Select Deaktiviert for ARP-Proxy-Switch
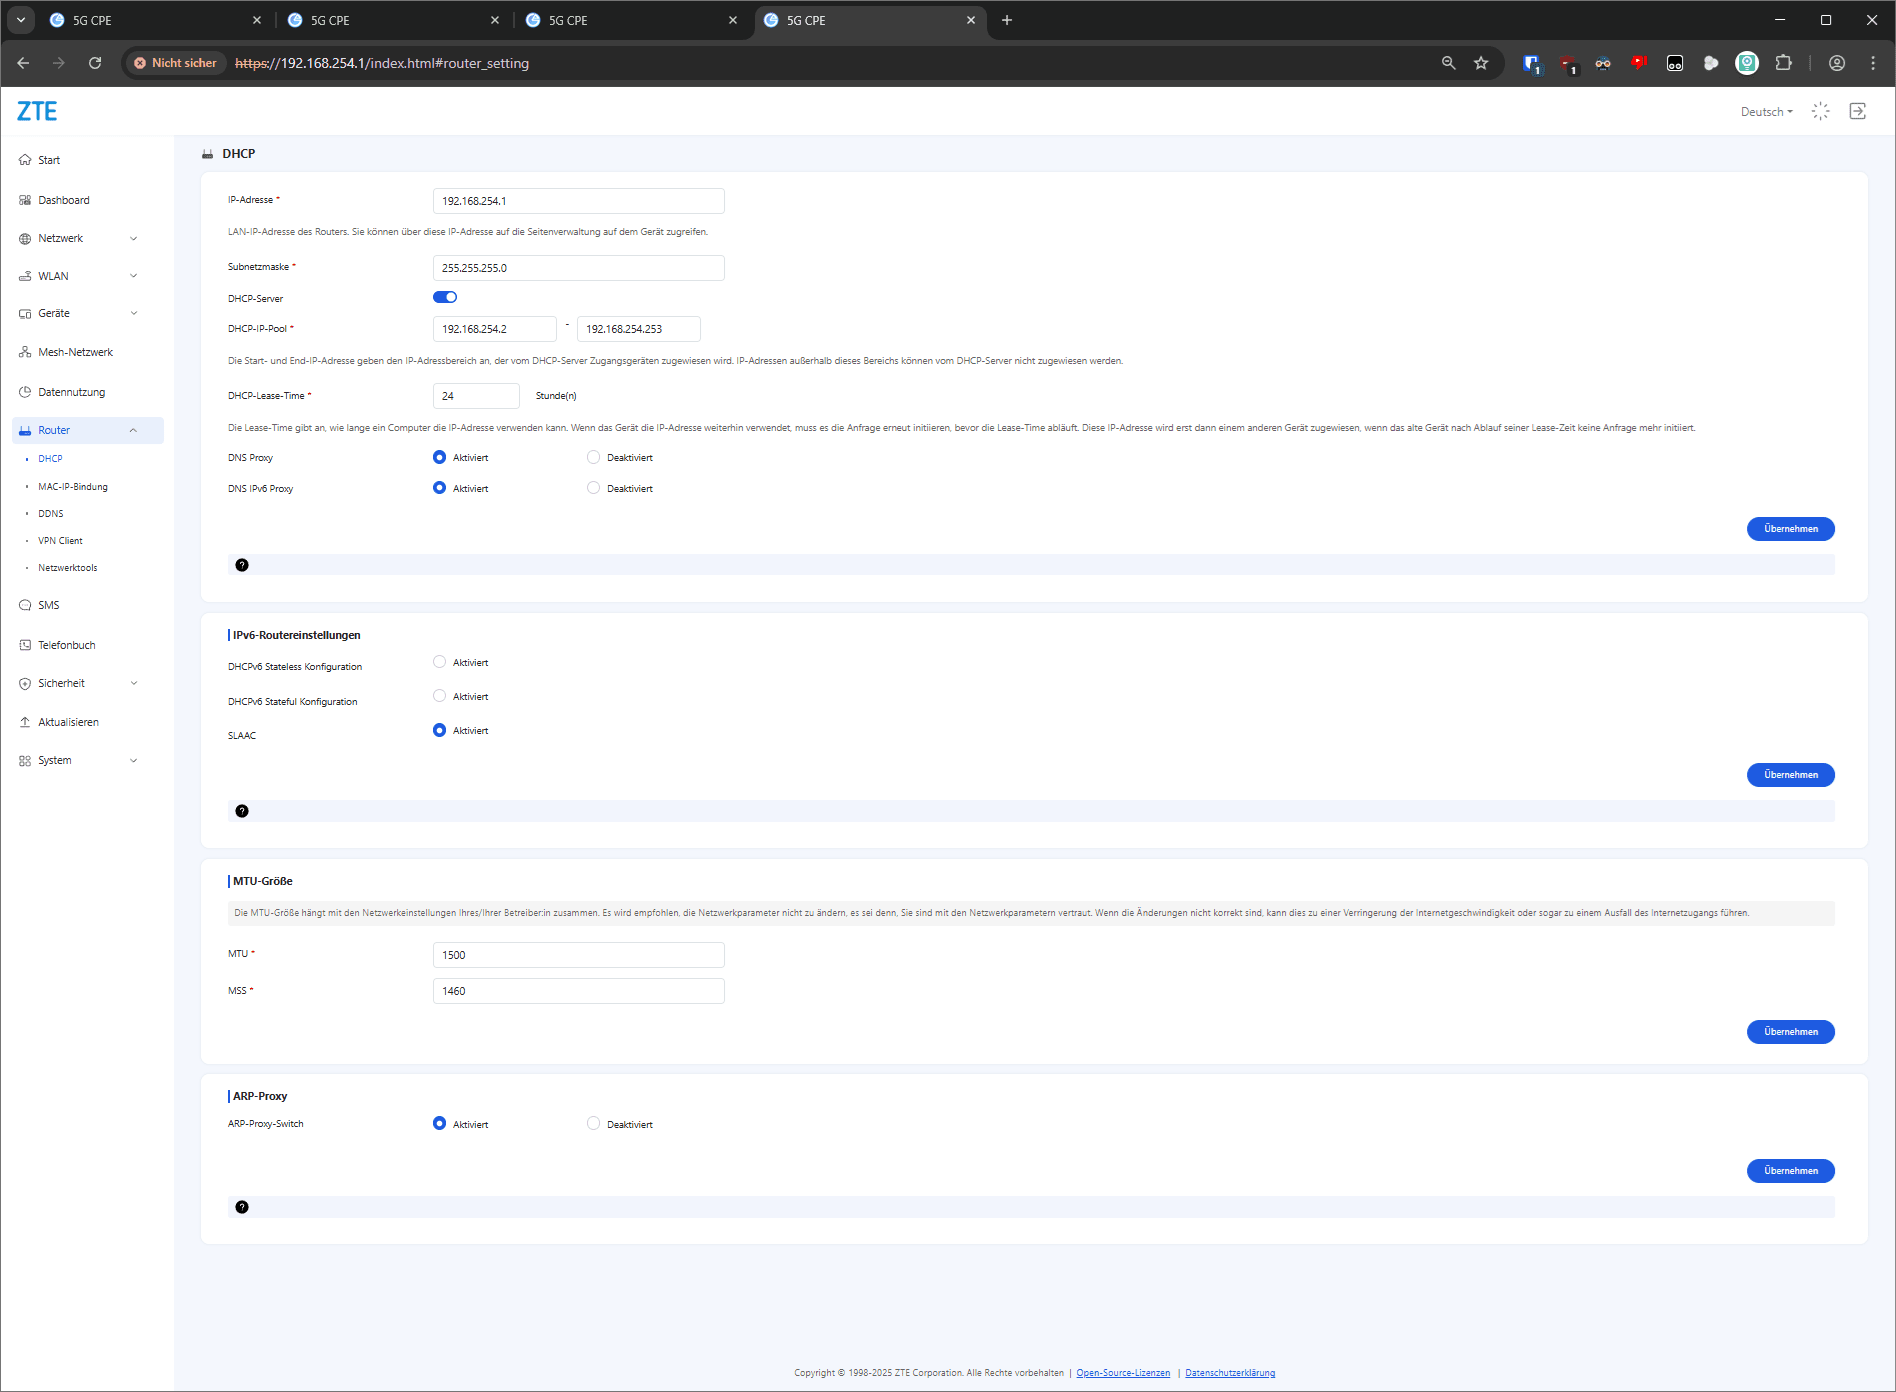This screenshot has width=1896, height=1392. point(593,1123)
